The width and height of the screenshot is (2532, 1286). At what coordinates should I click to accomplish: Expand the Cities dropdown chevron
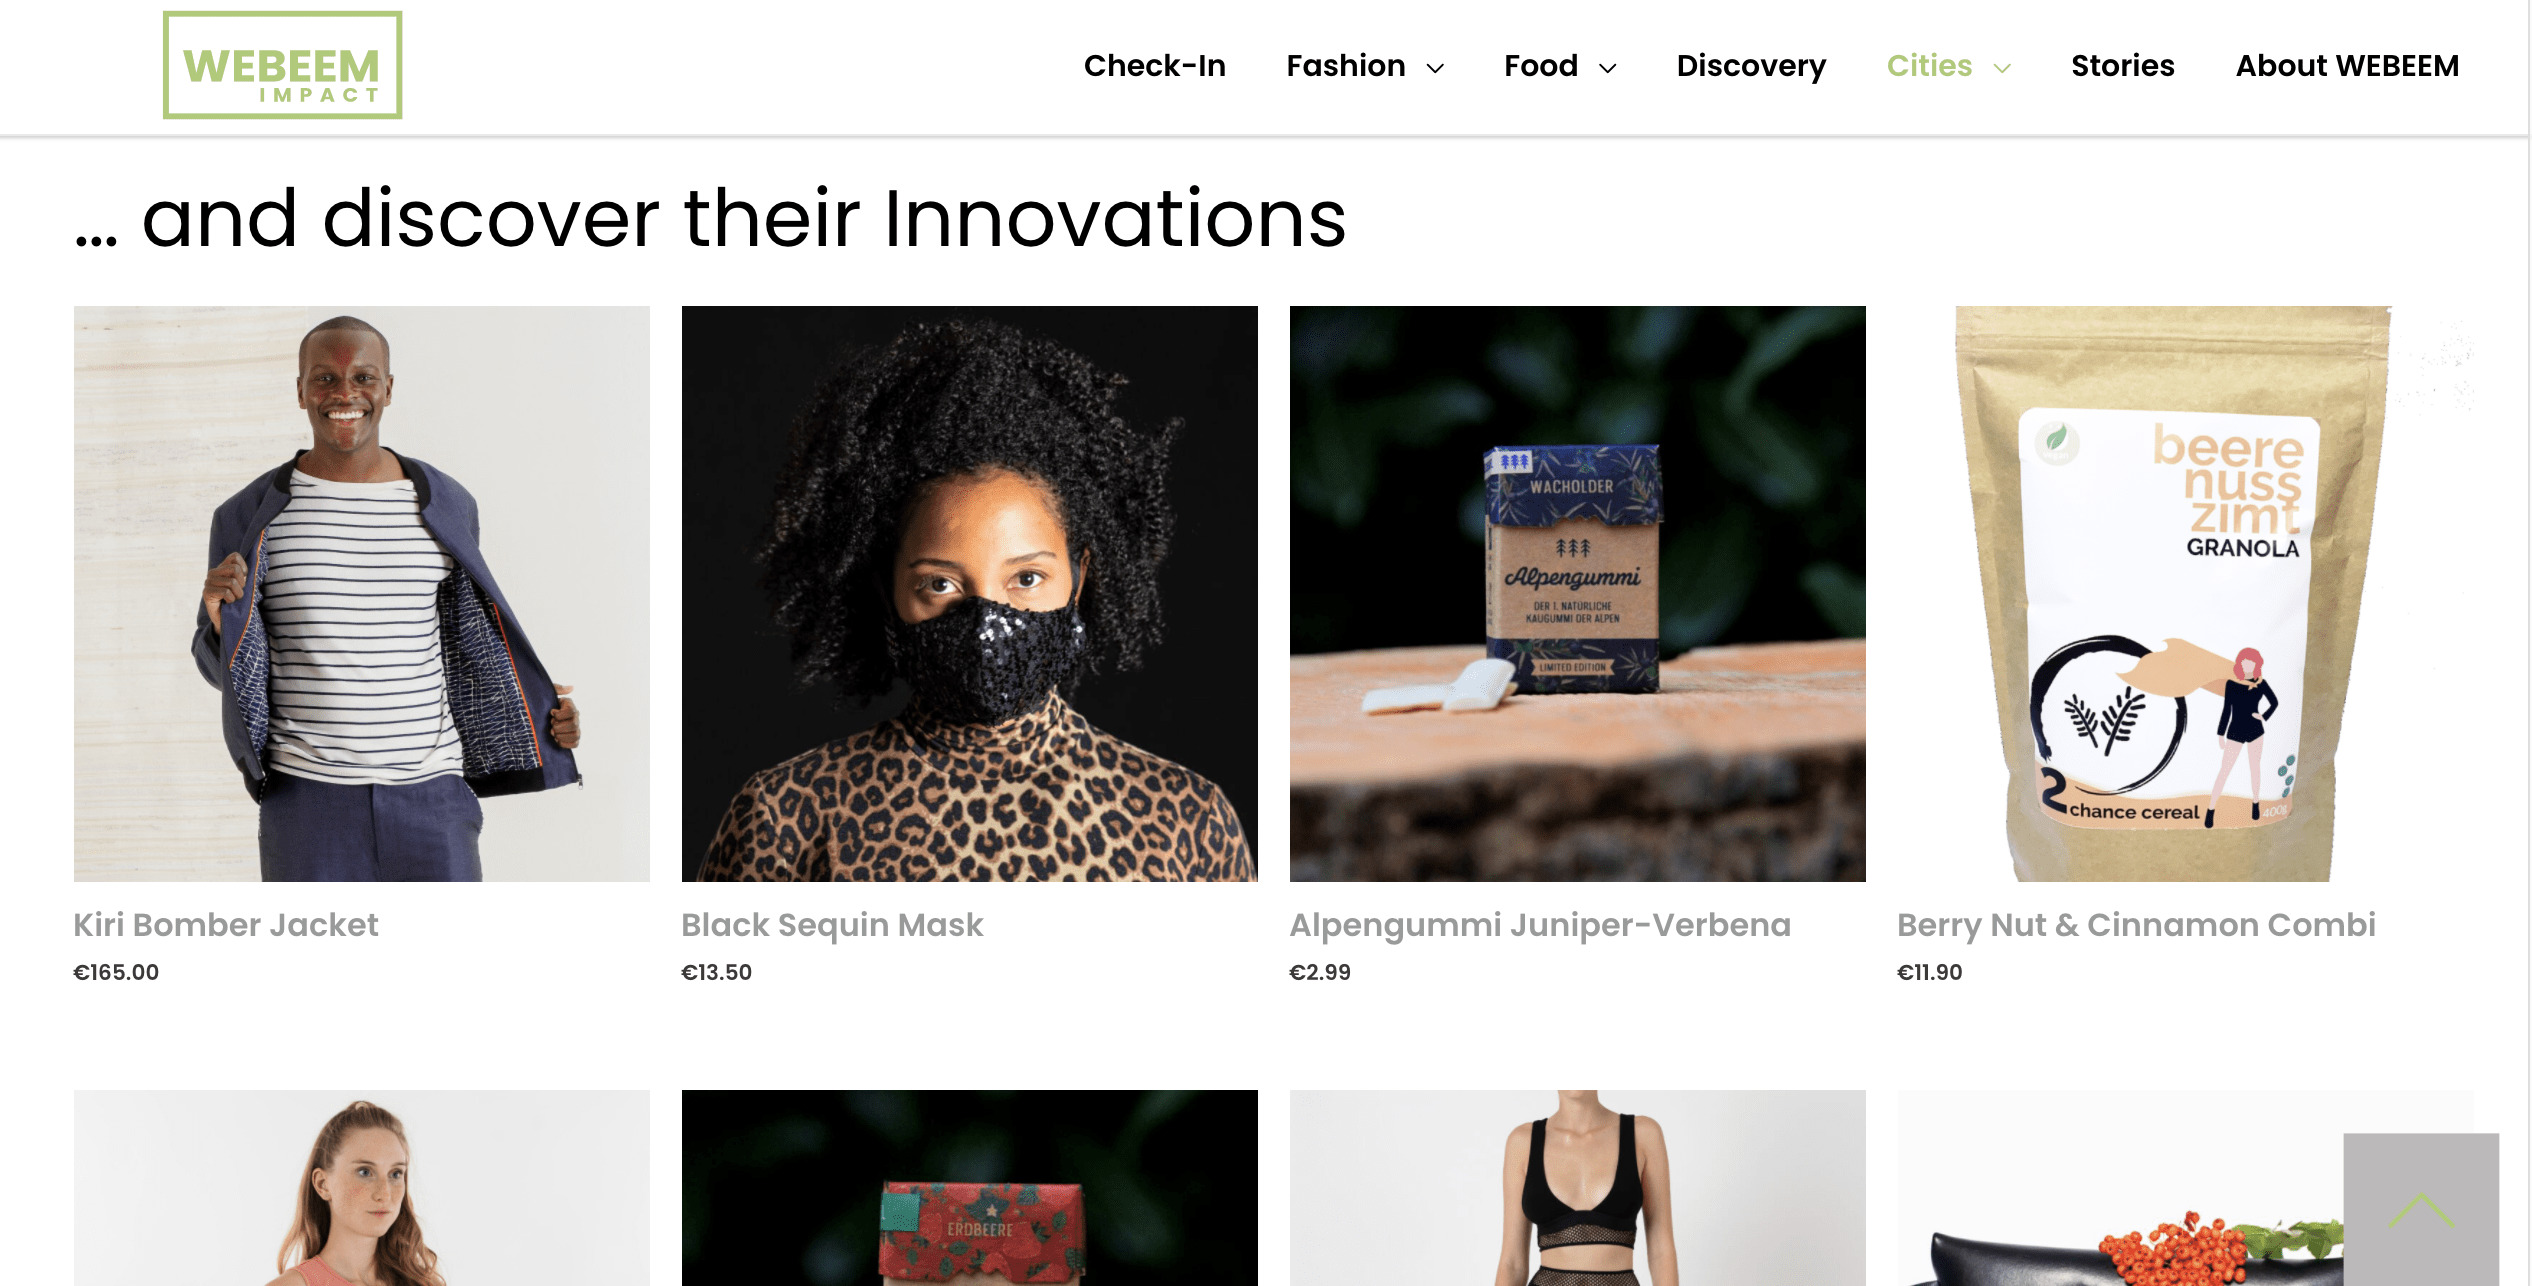(2002, 68)
